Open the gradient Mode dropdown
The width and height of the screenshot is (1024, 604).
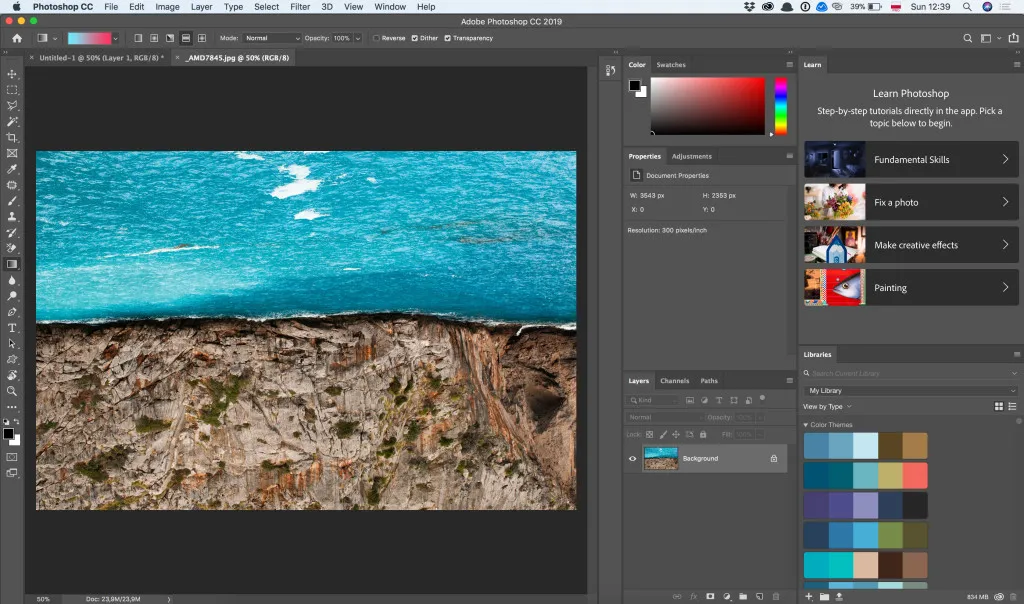(x=272, y=38)
